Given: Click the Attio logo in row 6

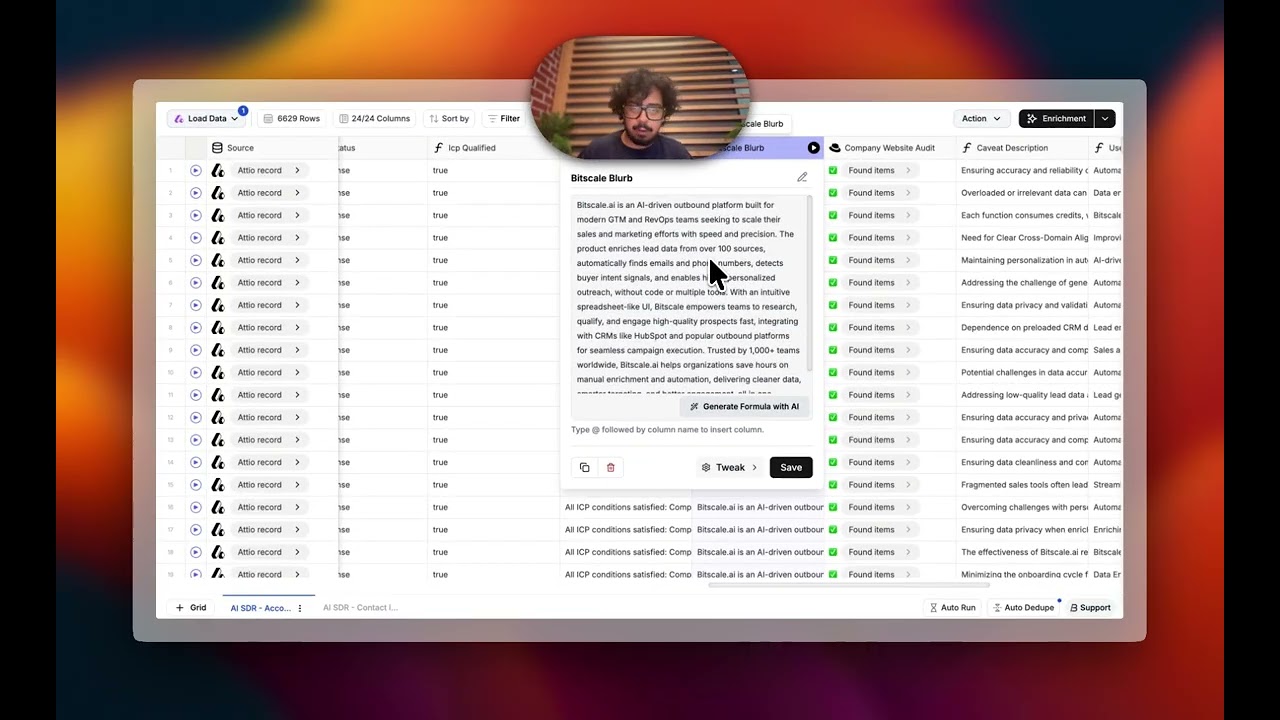Looking at the screenshot, I should coord(218,283).
